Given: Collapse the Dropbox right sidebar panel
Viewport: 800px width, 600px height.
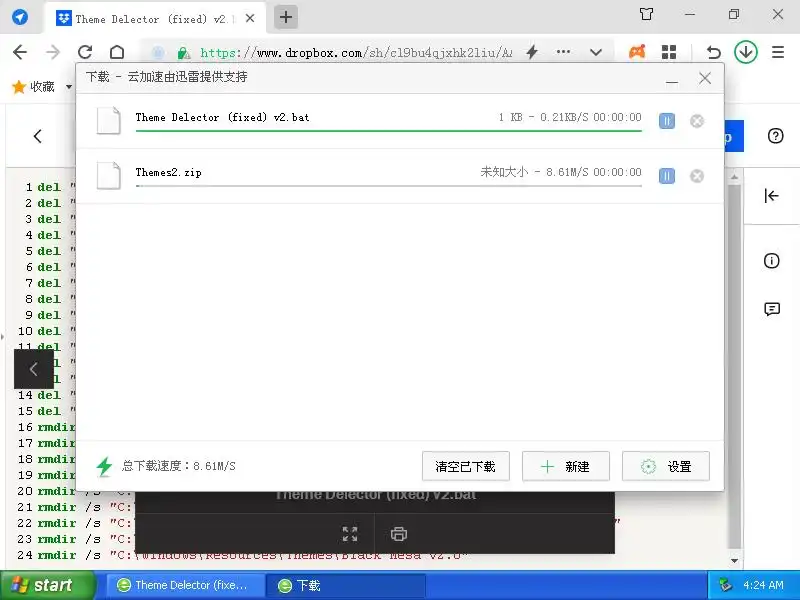Looking at the screenshot, I should click(771, 196).
